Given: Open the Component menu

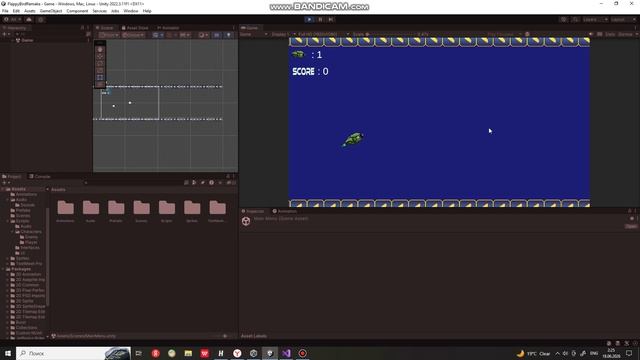Looking at the screenshot, I should (x=77, y=11).
